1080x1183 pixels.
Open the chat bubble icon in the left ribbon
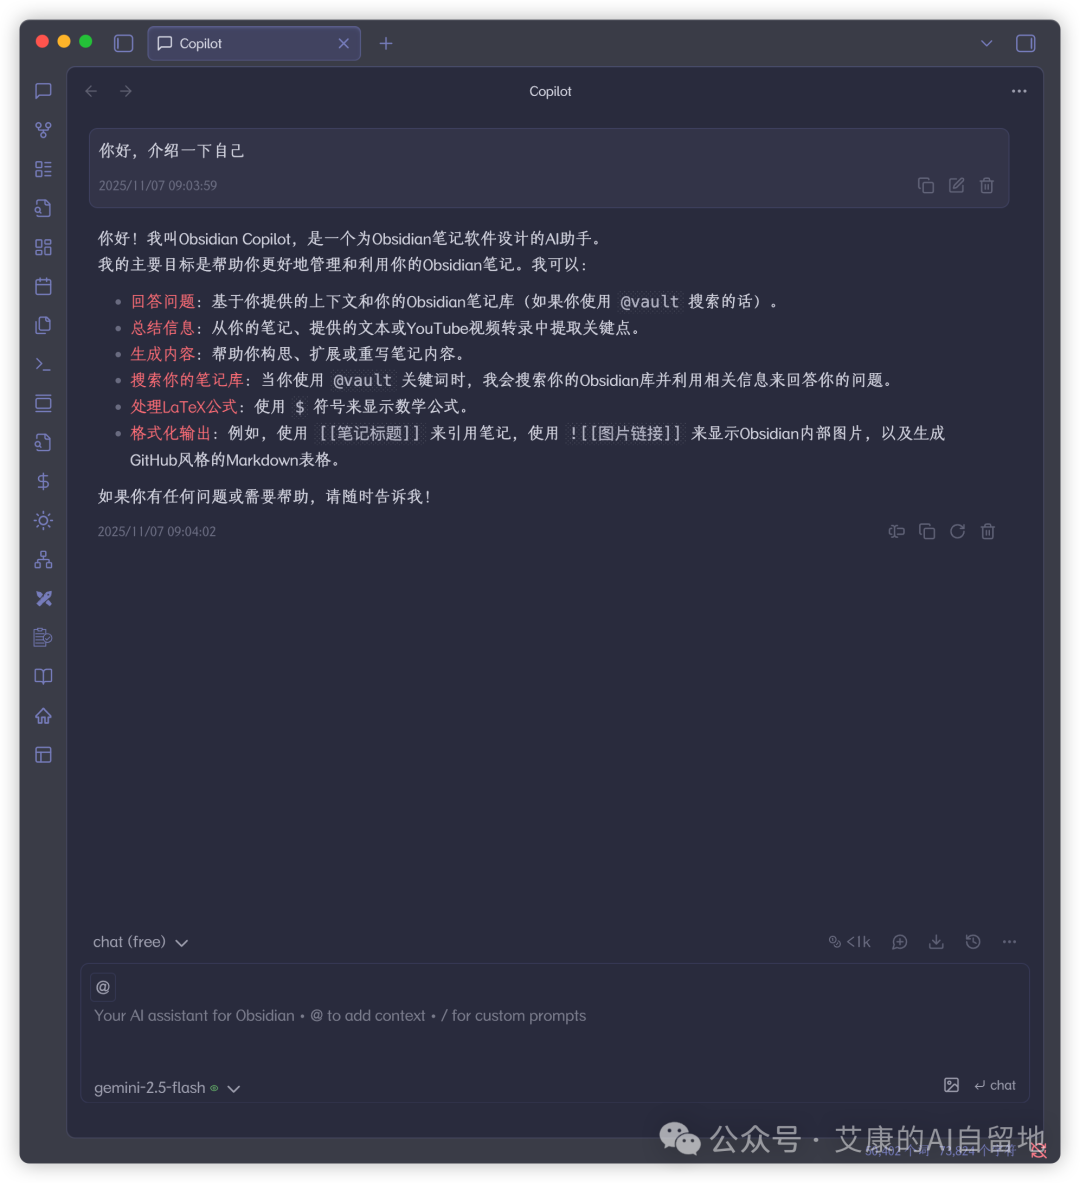[43, 91]
